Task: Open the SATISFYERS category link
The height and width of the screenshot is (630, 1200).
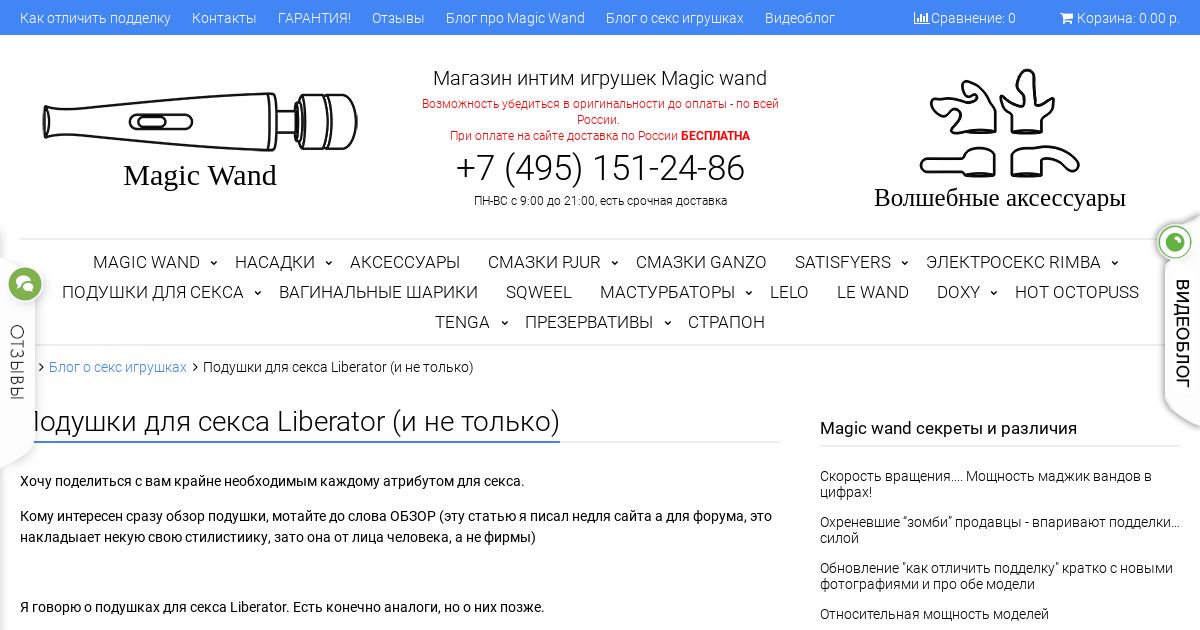Action: click(843, 262)
